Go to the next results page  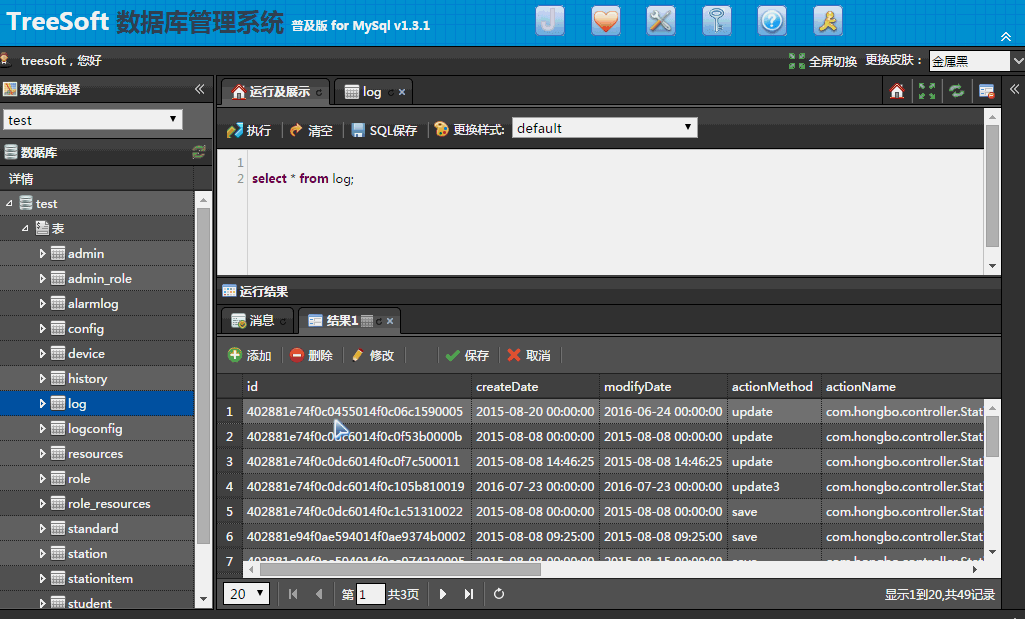[x=443, y=594]
